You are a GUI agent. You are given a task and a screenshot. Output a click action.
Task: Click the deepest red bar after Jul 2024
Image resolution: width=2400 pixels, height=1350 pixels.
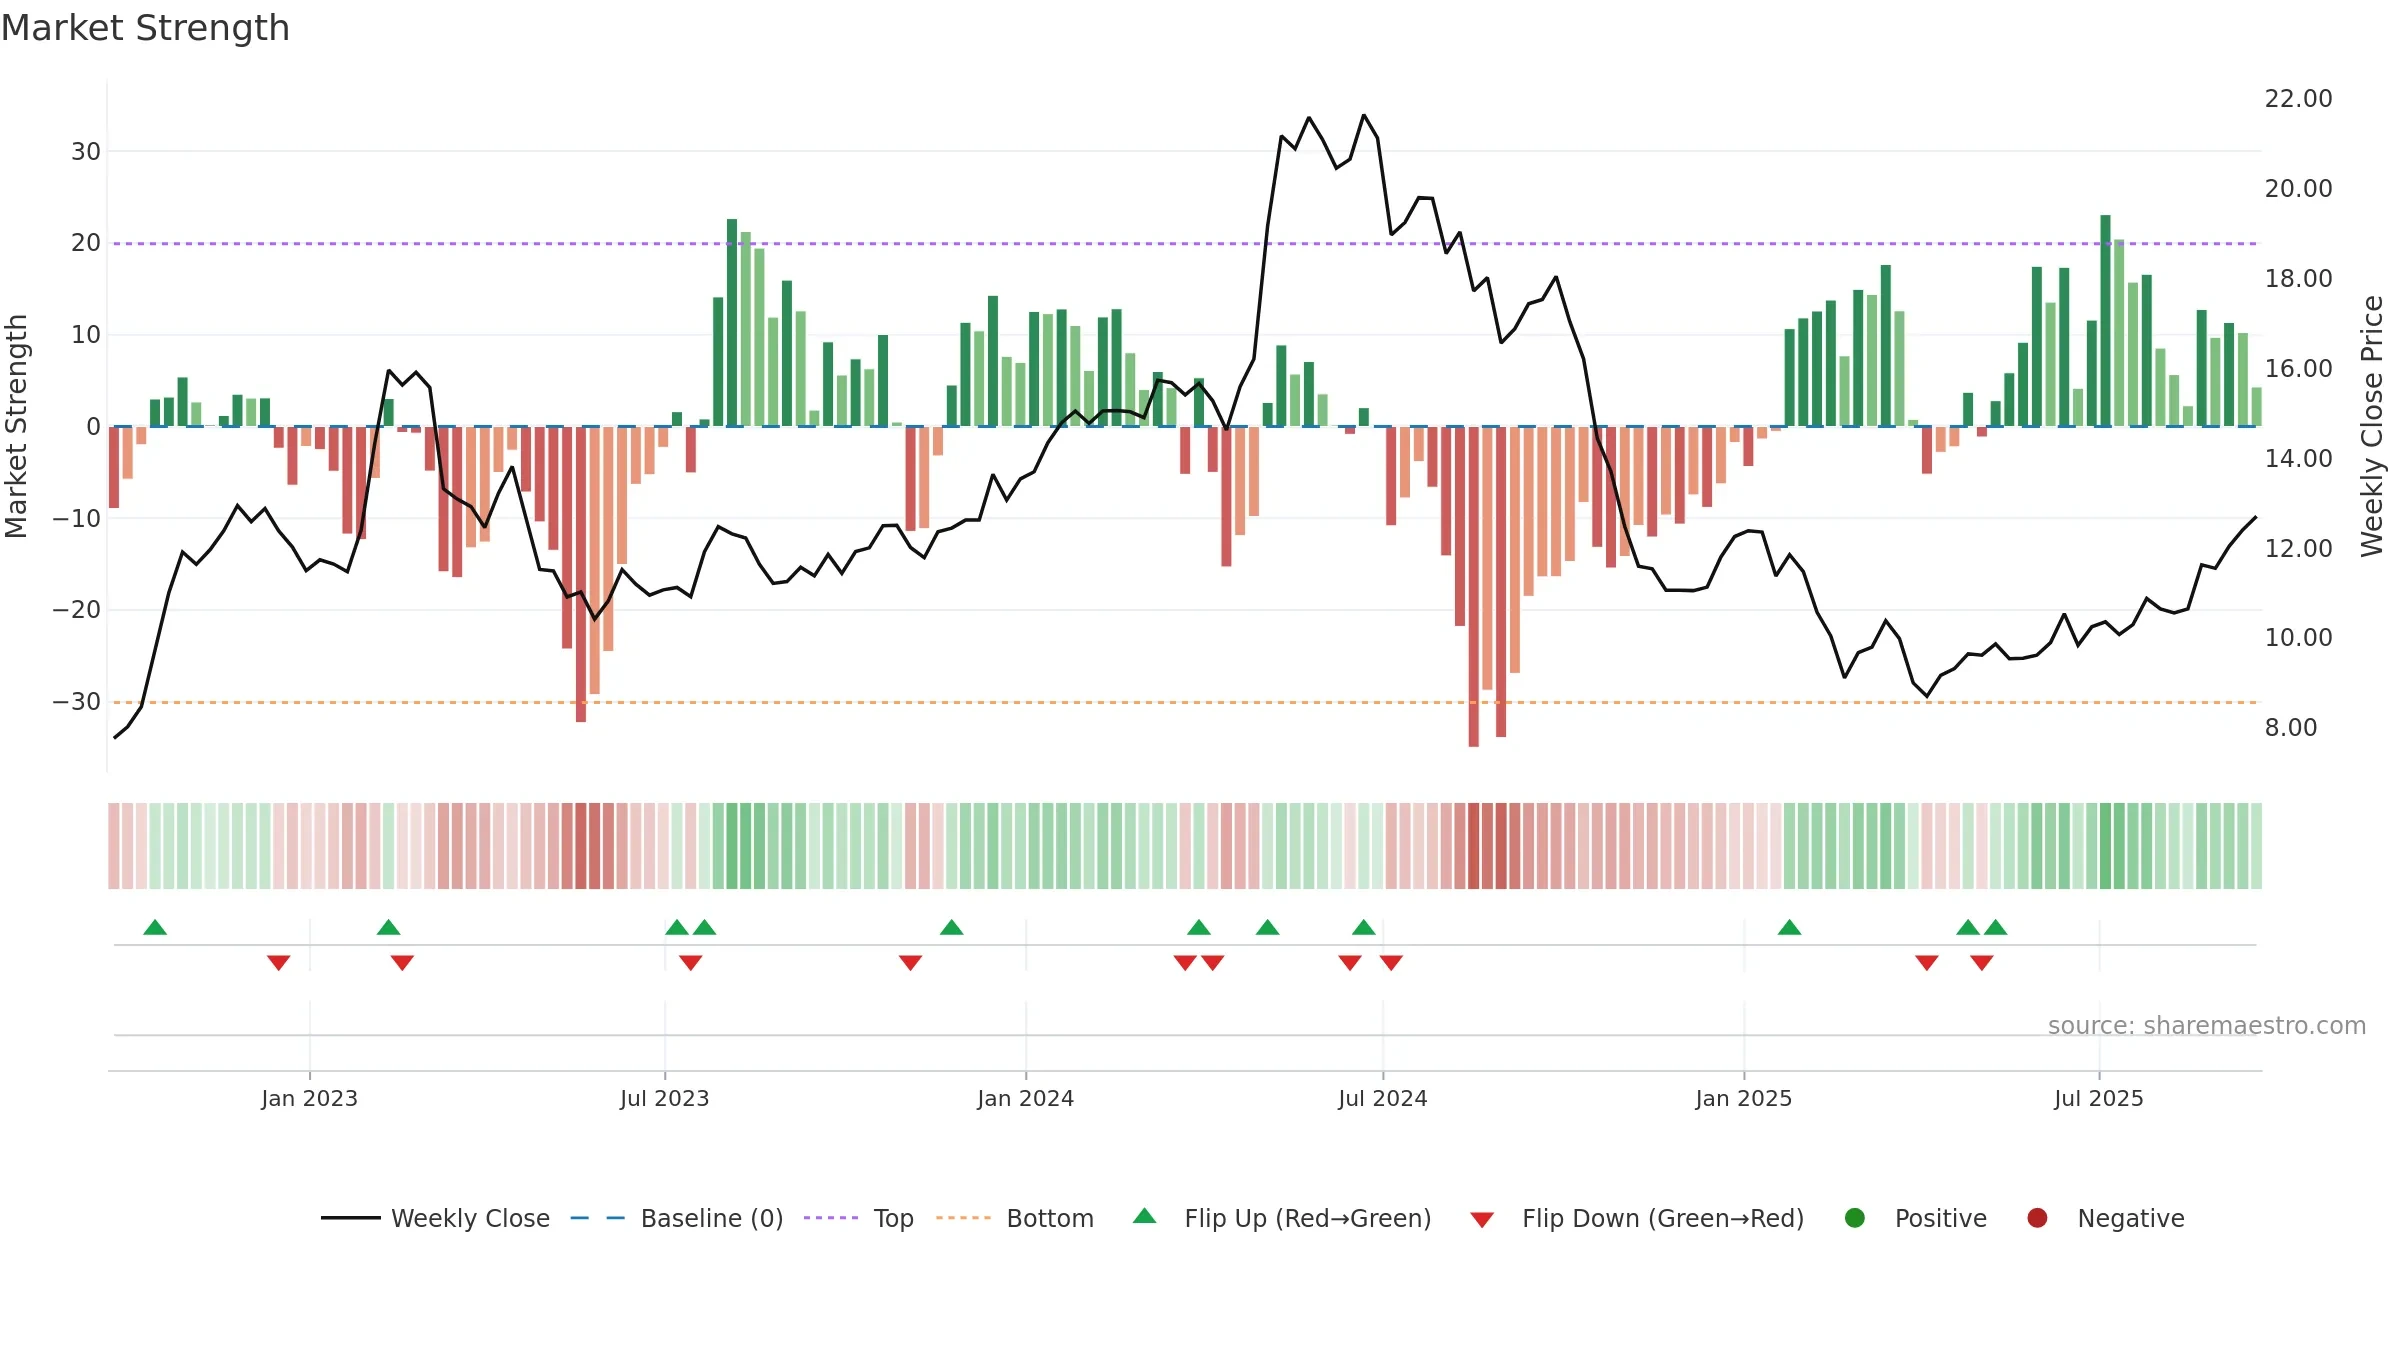[1474, 587]
